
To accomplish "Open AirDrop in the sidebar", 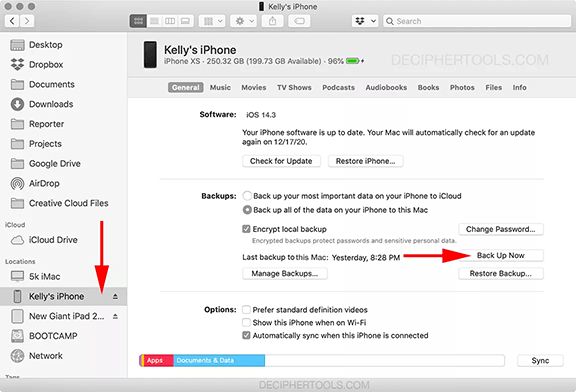I will [x=64, y=183].
